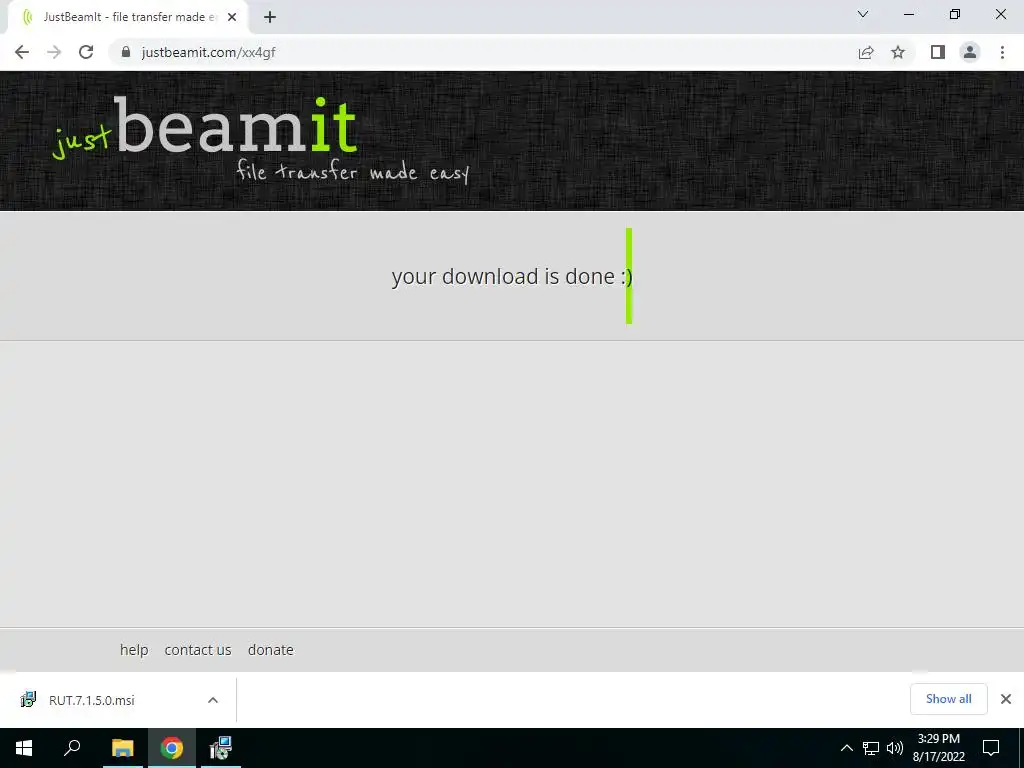Open the notification center icon
1024x768 pixels.
pos(991,748)
